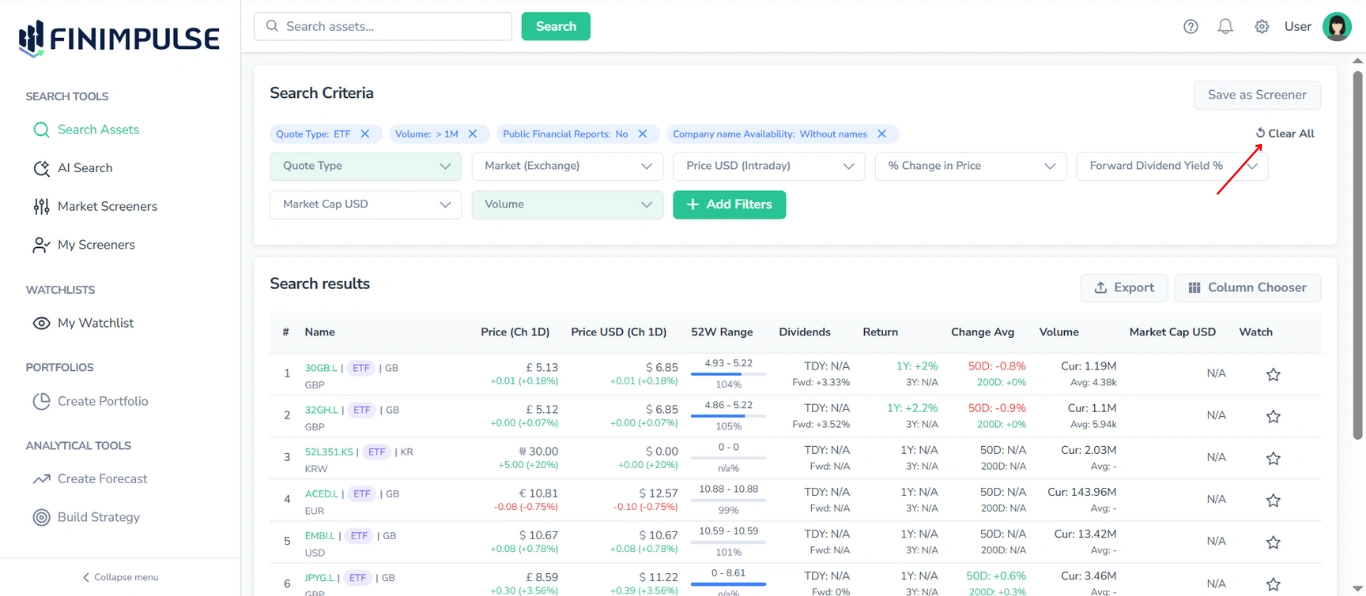This screenshot has height=596, width=1366.
Task: Open settings gear icon in header
Action: click(1262, 27)
